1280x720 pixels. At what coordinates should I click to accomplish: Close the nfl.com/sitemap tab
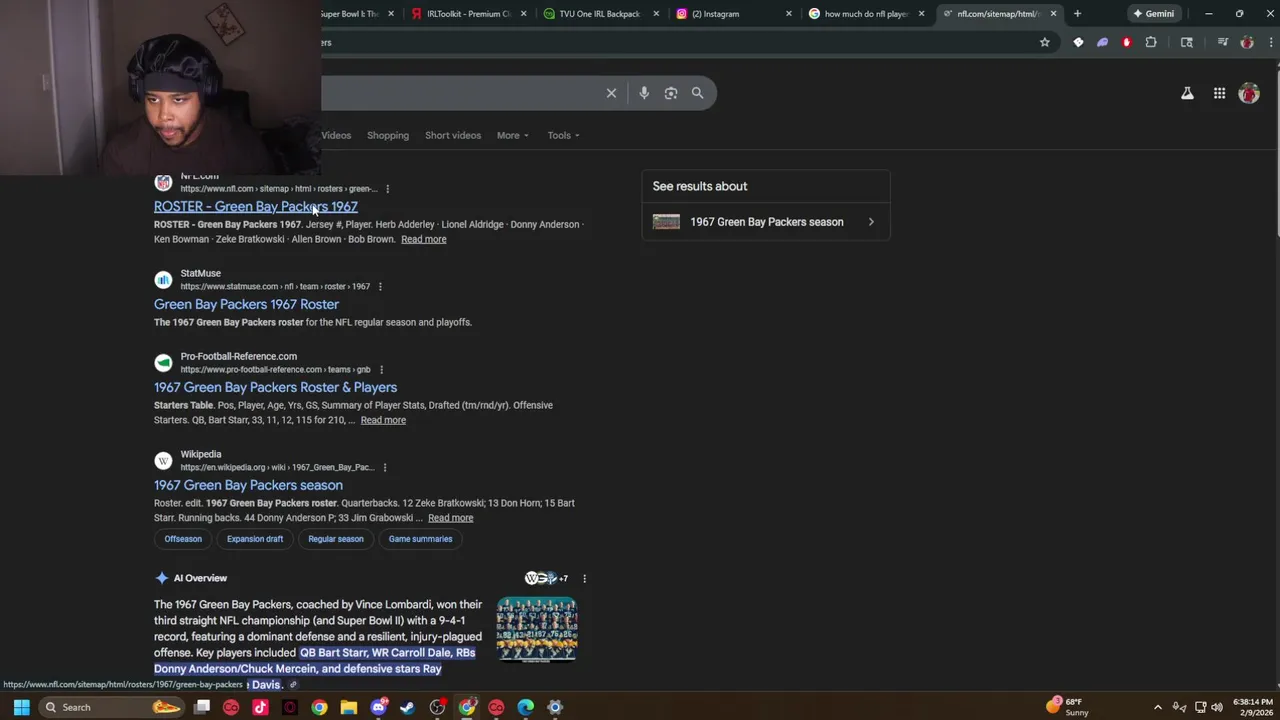coord(1053,14)
